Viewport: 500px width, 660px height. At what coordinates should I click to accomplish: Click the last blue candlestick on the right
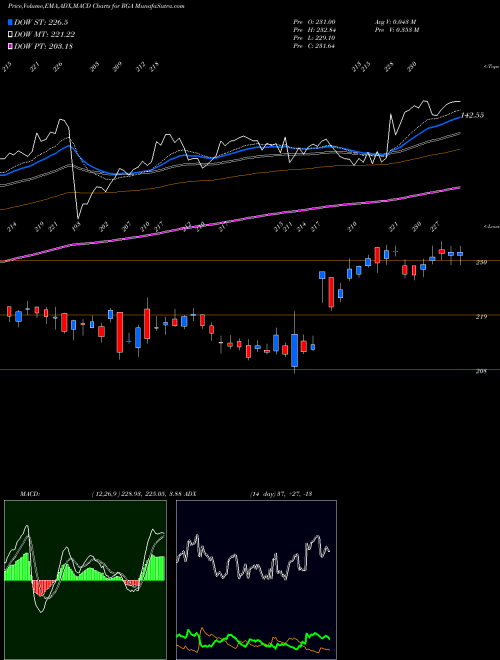(460, 254)
